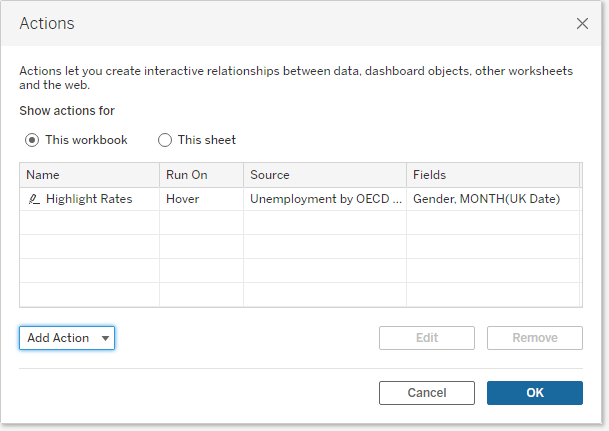The image size is (609, 431).
Task: Expand the Add Action dropdown arrow
Action: [105, 338]
